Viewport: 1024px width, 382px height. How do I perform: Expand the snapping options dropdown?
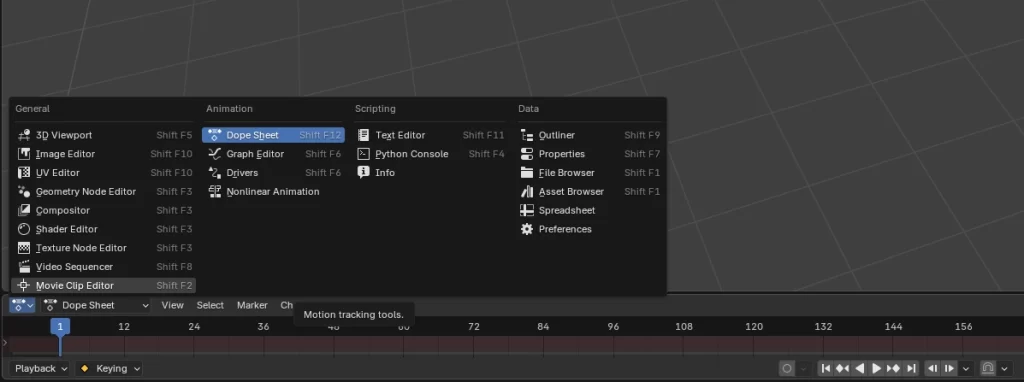1004,368
